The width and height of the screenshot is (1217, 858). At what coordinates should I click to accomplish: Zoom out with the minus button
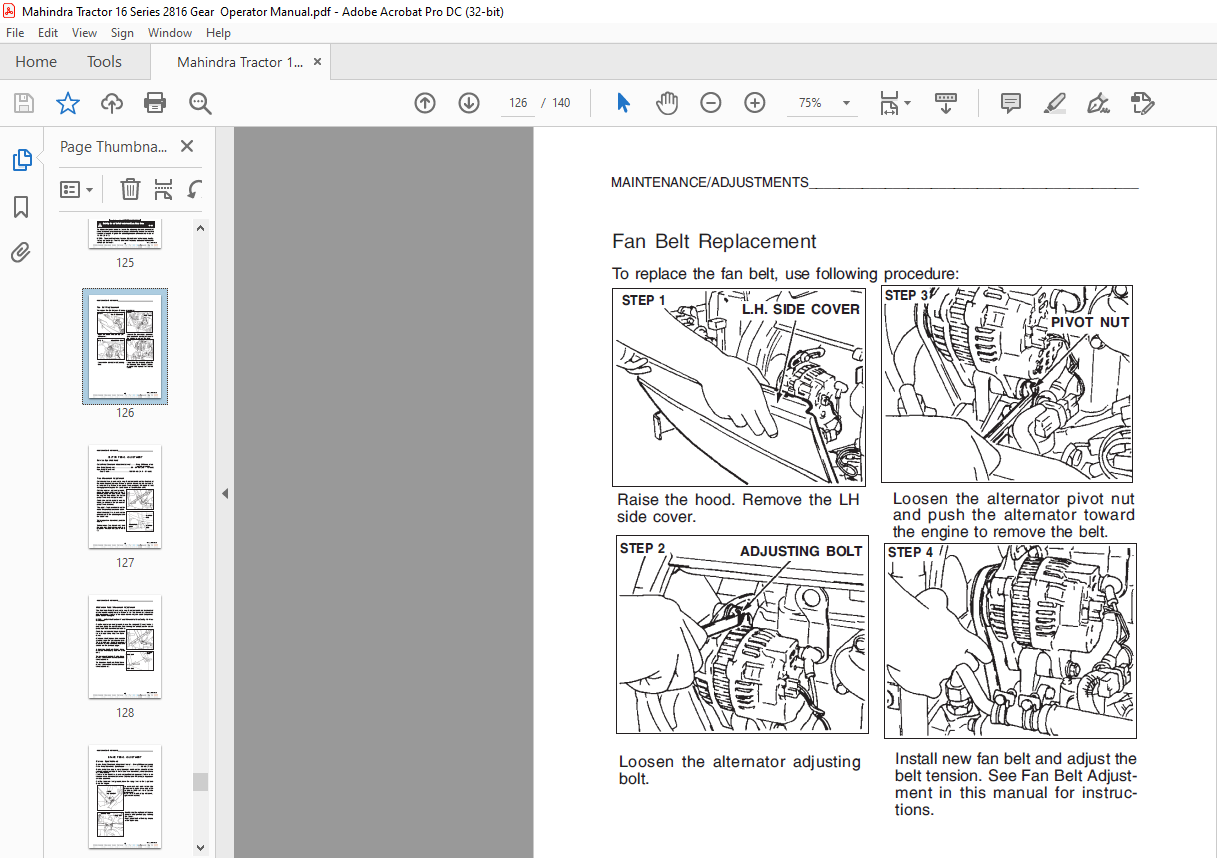coord(711,103)
